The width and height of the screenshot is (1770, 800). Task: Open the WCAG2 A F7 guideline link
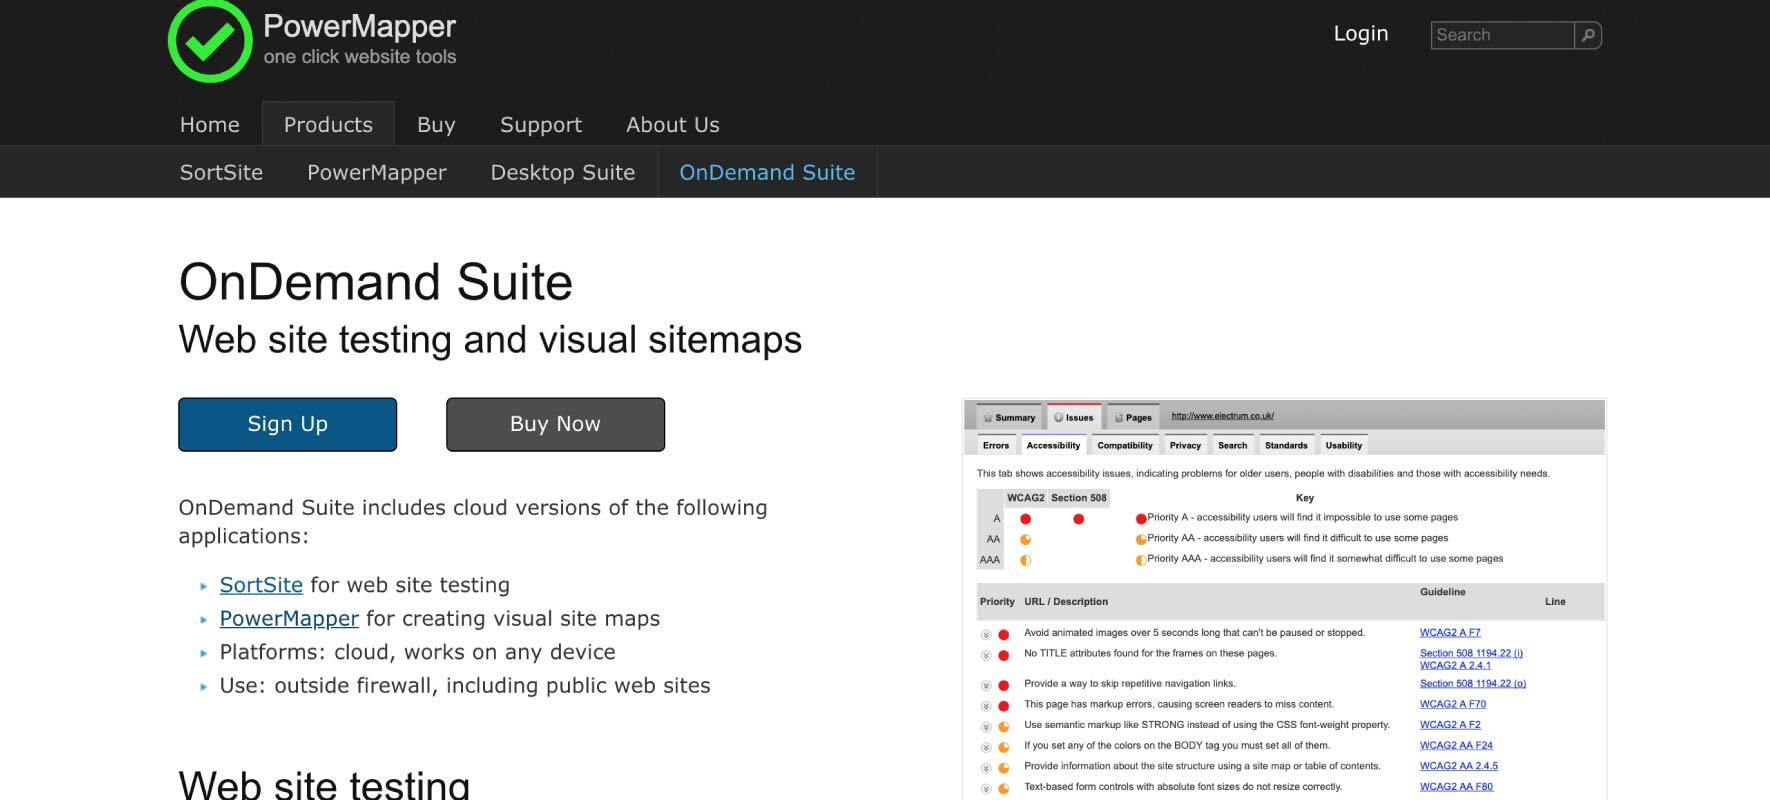click(x=1449, y=632)
